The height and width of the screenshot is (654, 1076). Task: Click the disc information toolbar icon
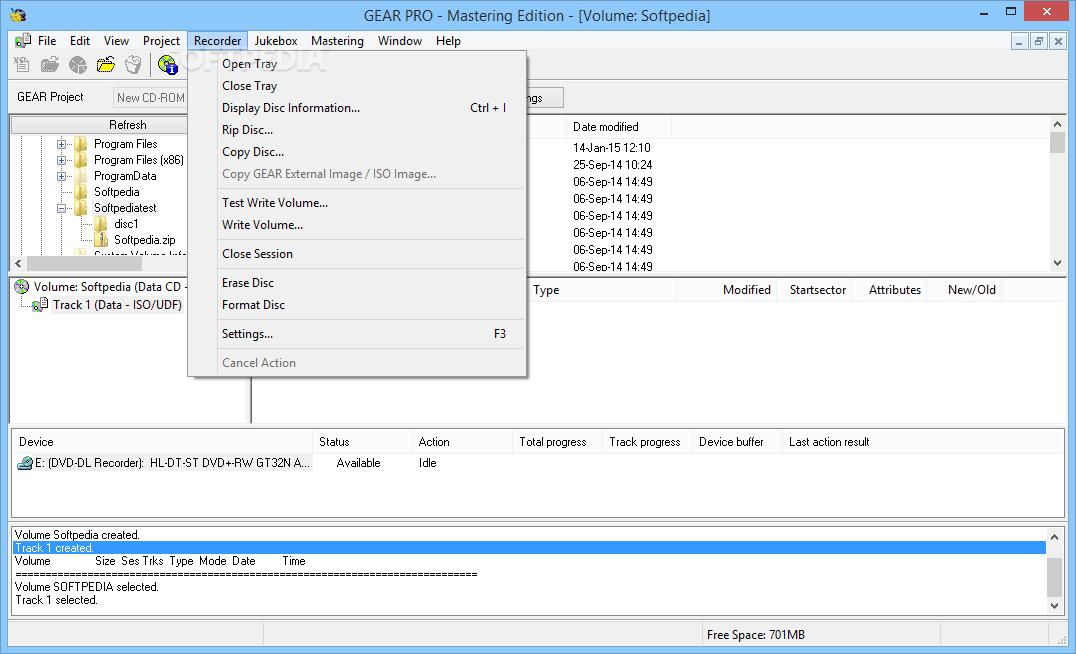click(x=167, y=65)
